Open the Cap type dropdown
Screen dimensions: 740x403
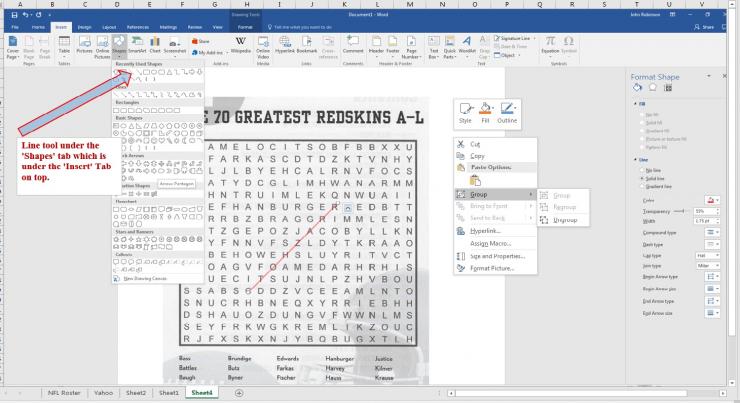(707, 255)
